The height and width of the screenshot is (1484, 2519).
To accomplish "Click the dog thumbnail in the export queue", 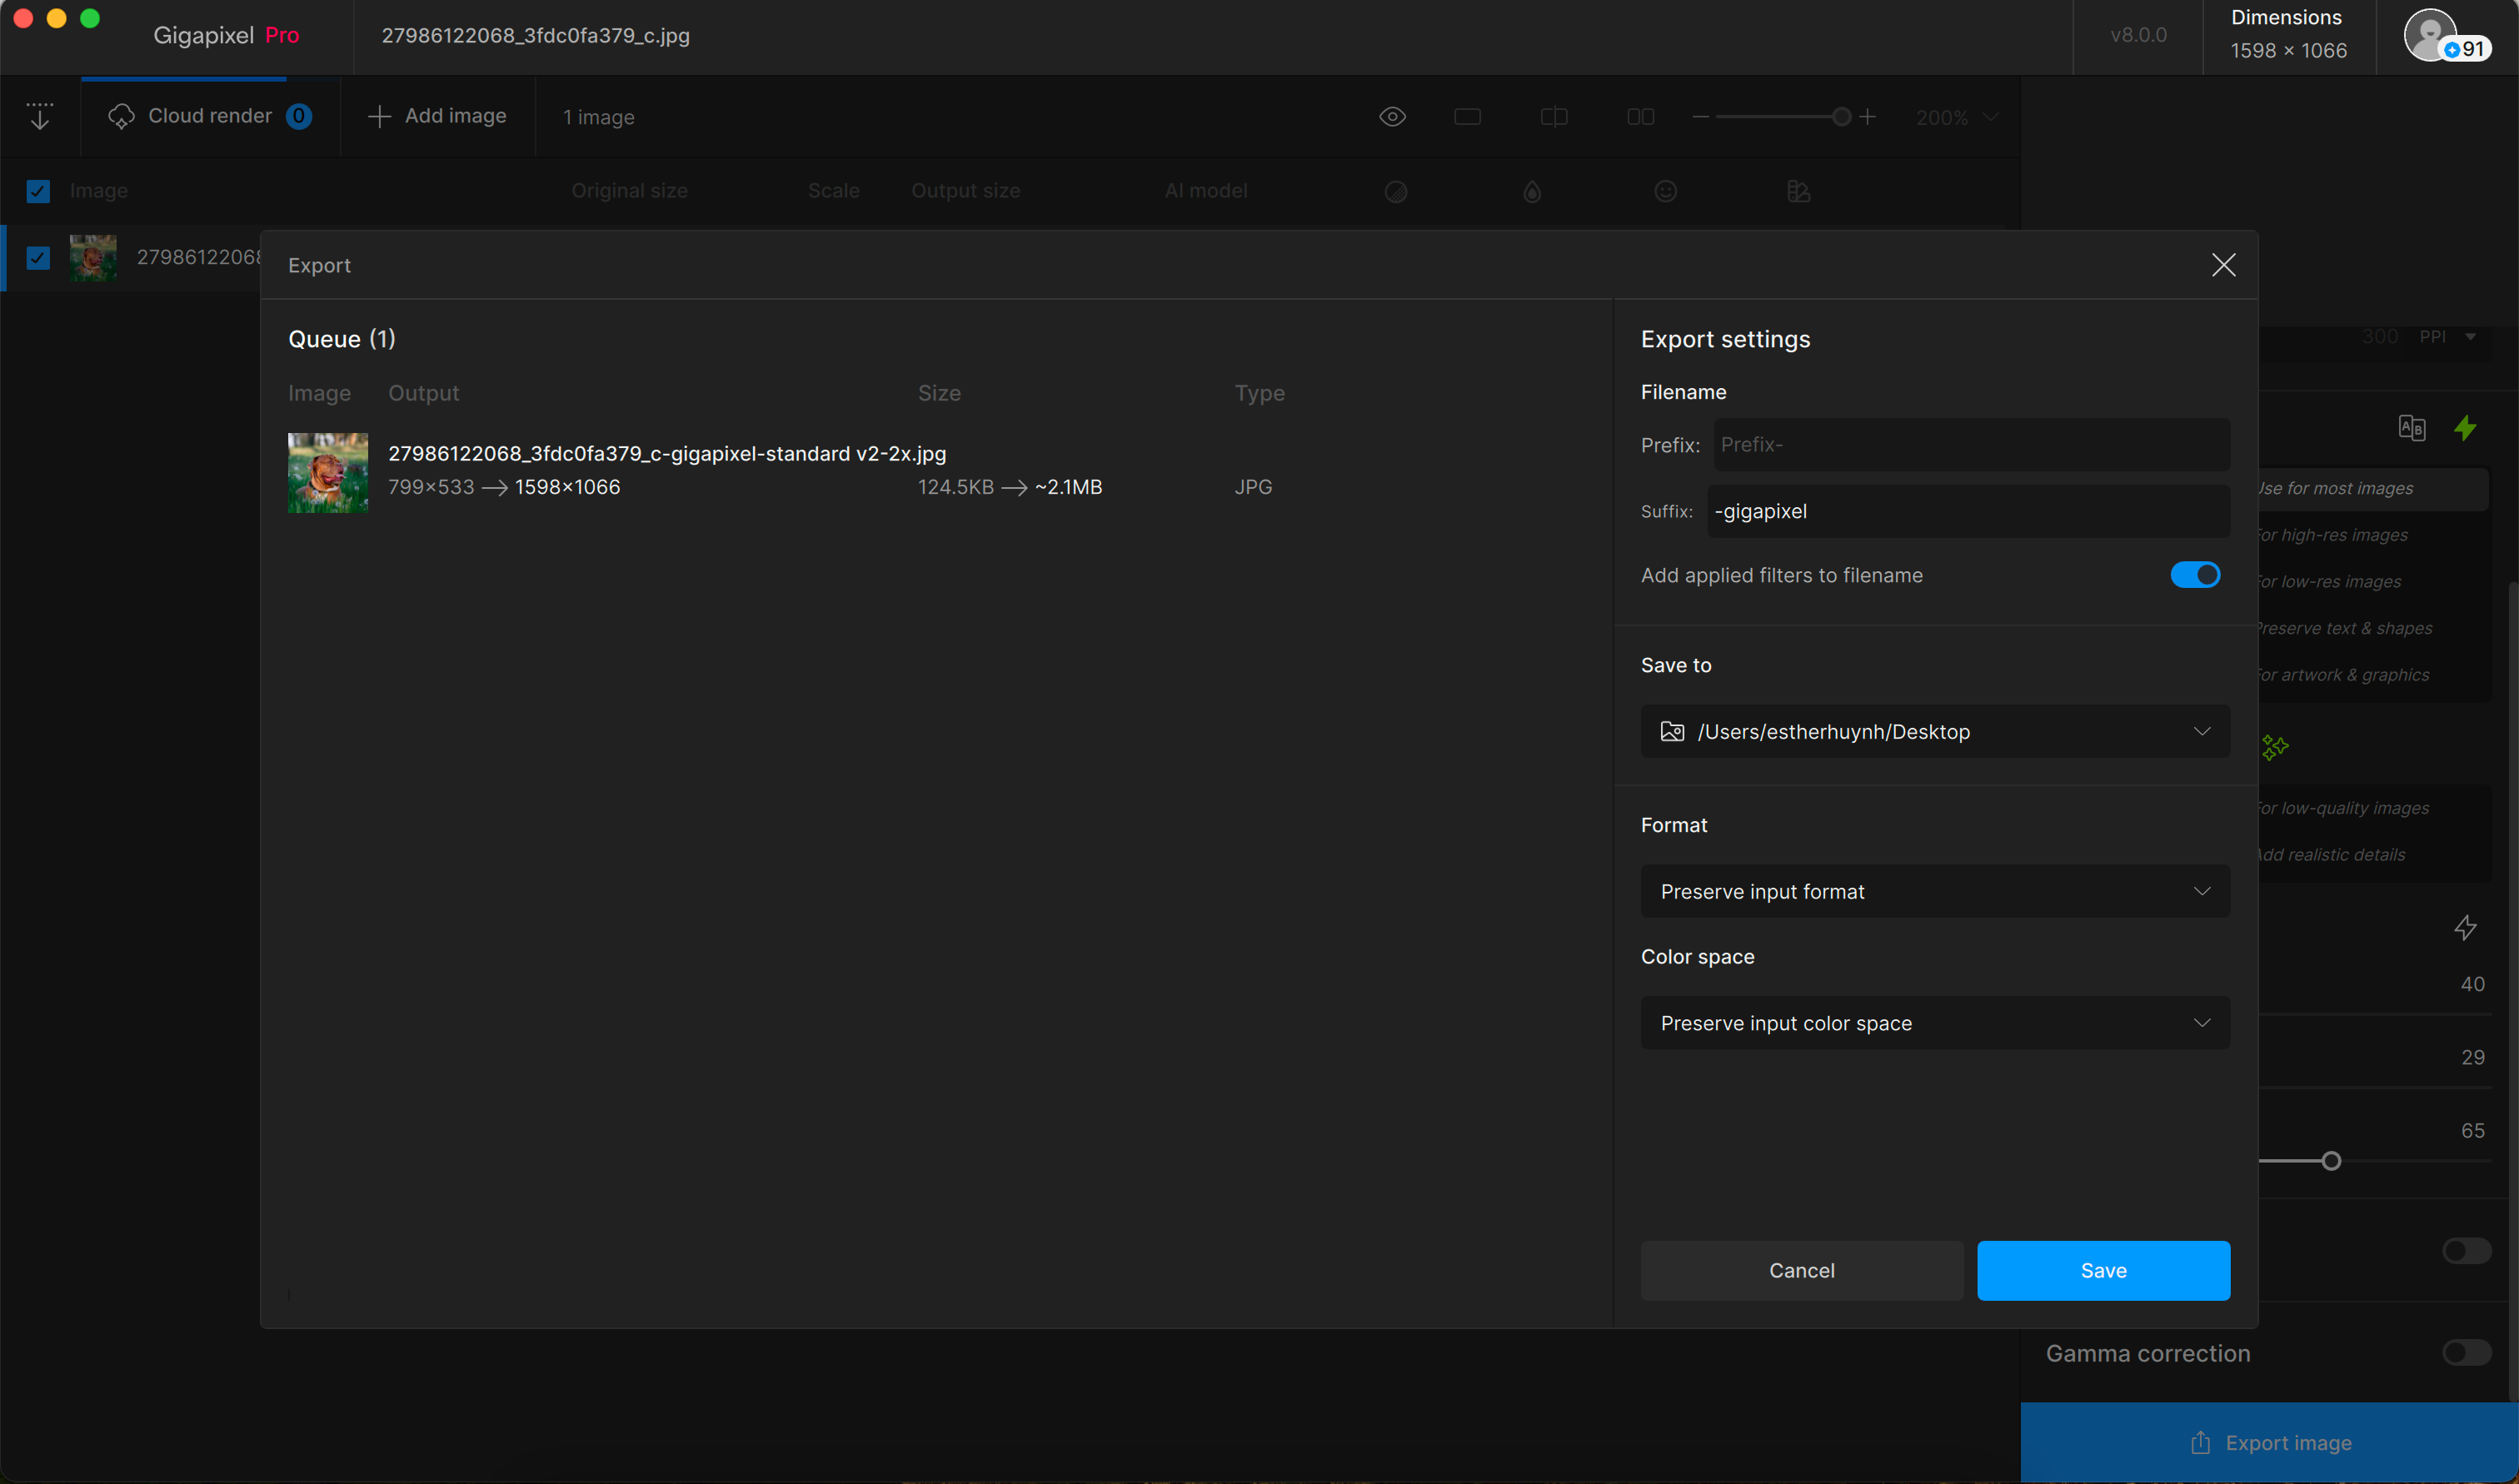I will (328, 472).
